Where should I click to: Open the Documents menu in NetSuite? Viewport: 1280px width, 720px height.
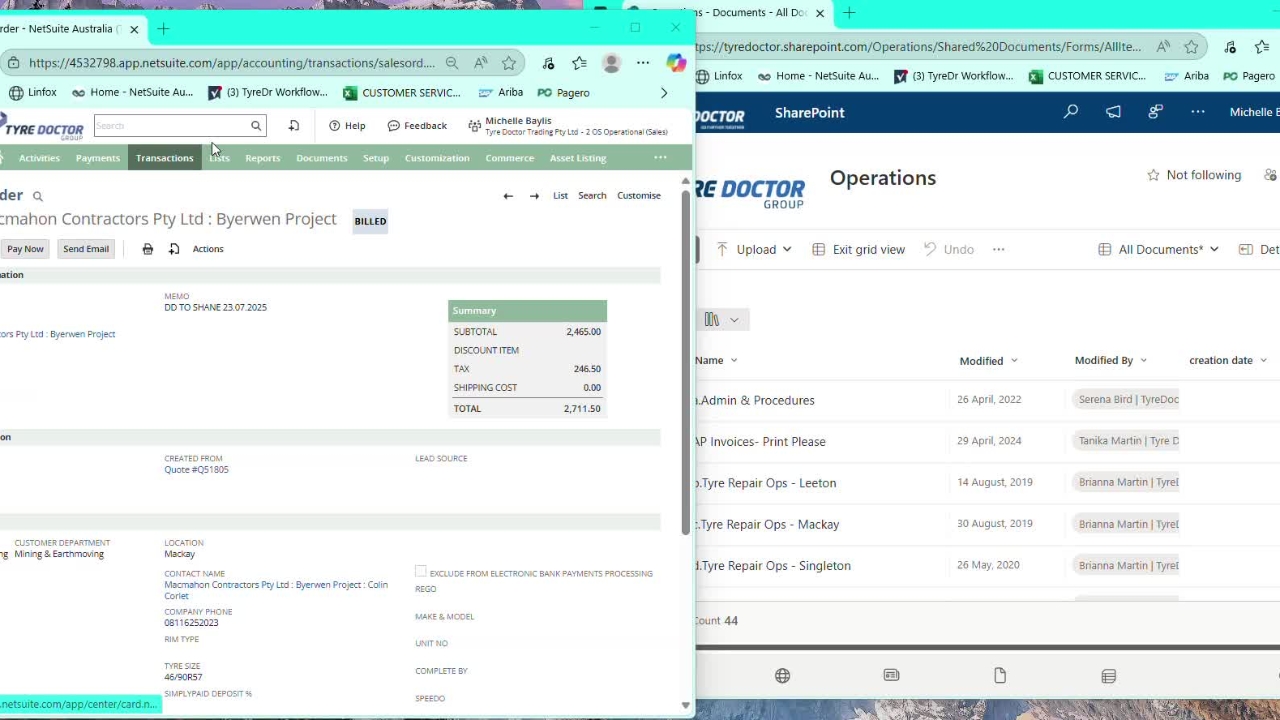click(322, 158)
